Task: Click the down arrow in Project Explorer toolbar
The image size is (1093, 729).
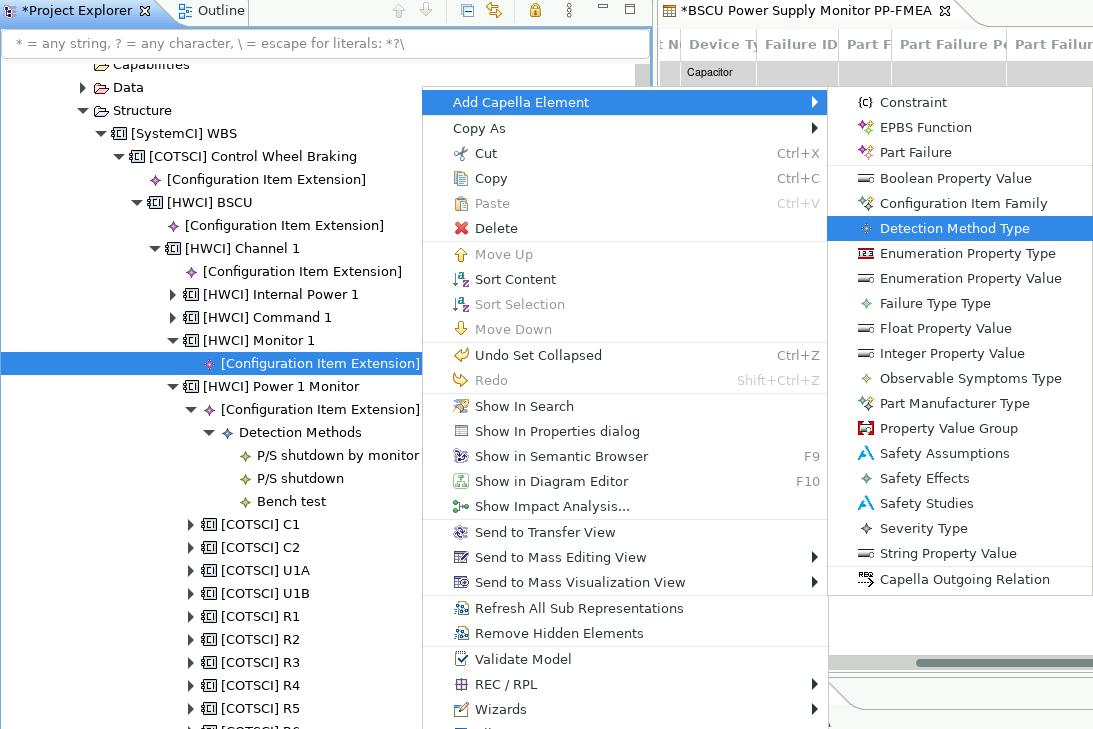Action: click(426, 10)
